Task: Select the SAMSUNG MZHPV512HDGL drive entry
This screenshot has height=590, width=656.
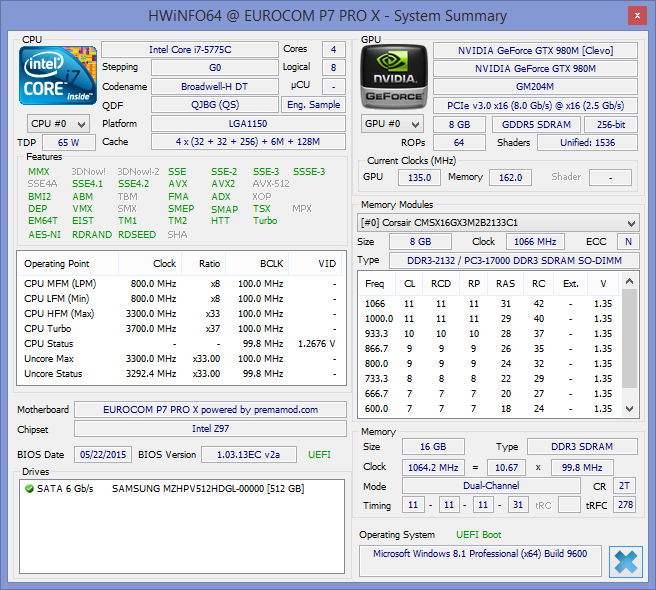Action: click(x=182, y=488)
